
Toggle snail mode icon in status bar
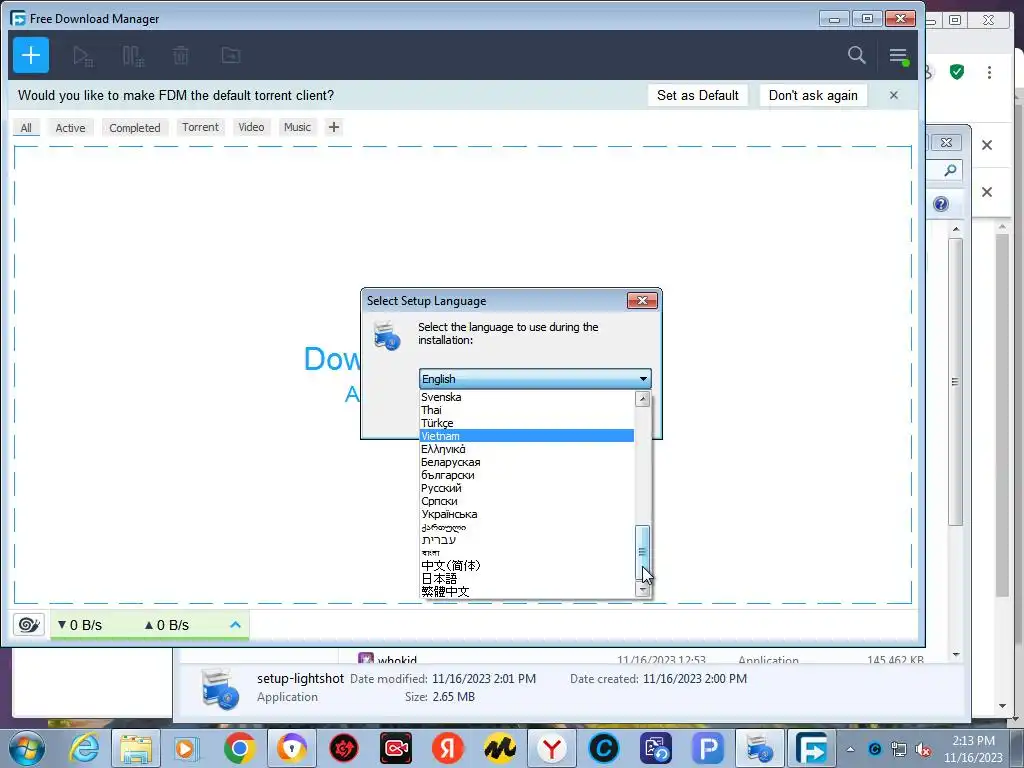coord(28,625)
